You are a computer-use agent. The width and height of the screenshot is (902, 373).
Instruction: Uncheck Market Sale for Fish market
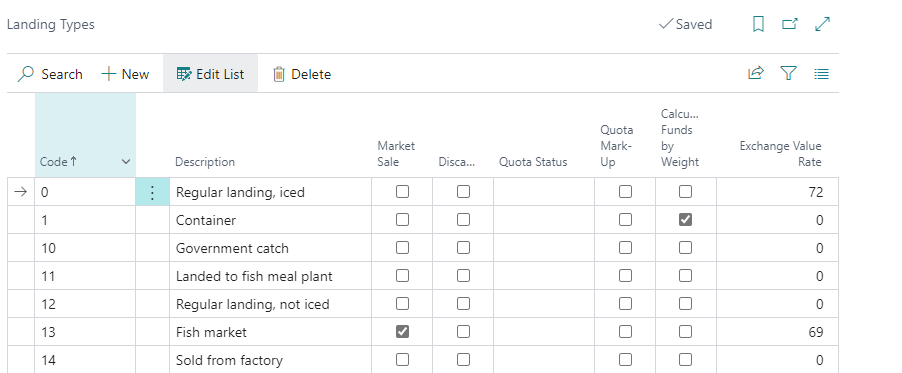tap(403, 332)
